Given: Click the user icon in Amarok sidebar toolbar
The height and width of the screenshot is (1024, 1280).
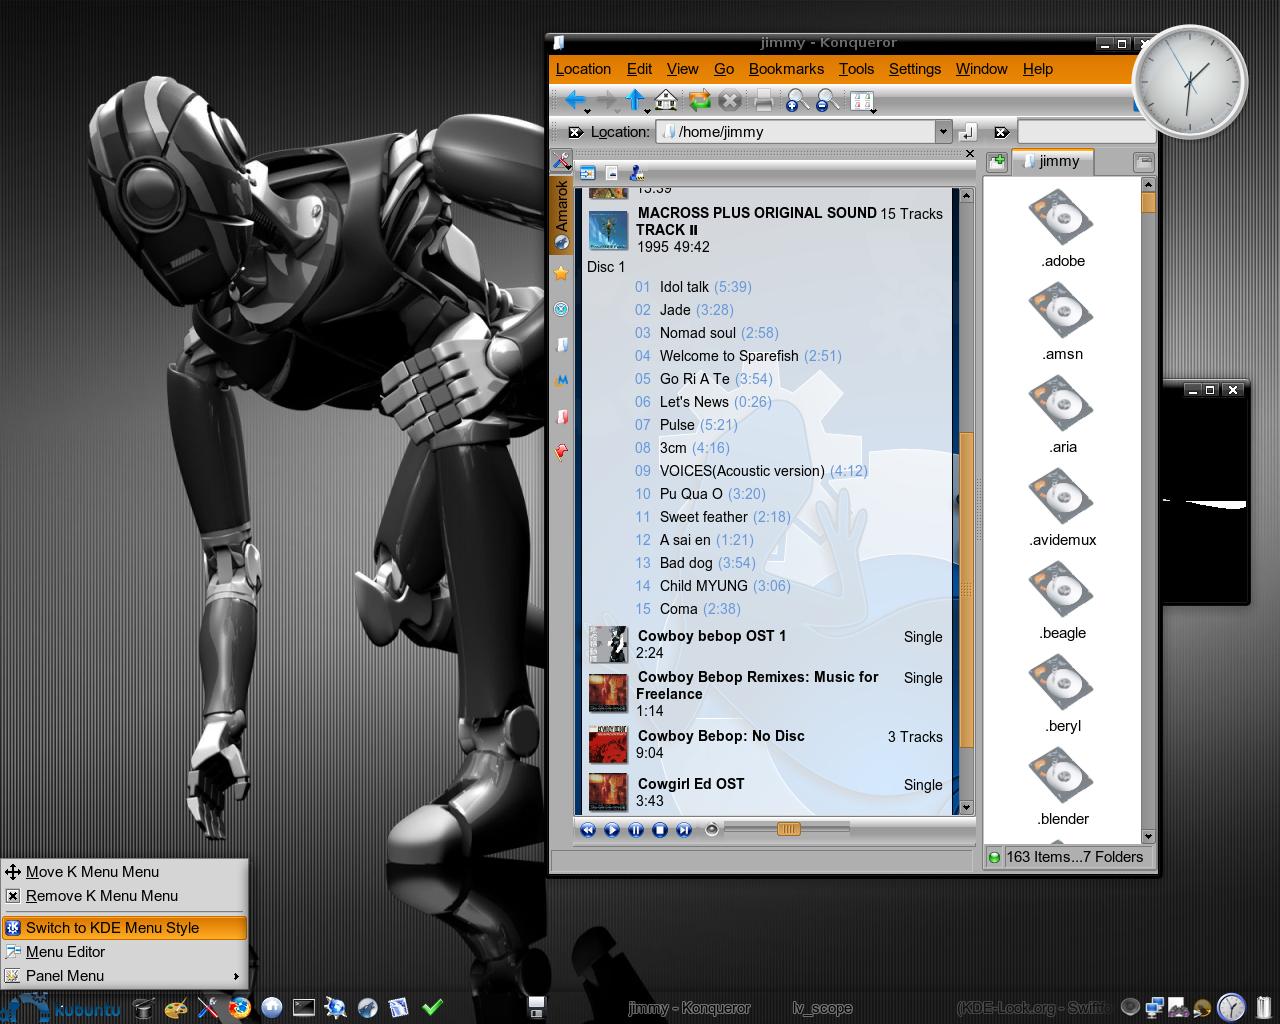Looking at the screenshot, I should (x=635, y=173).
